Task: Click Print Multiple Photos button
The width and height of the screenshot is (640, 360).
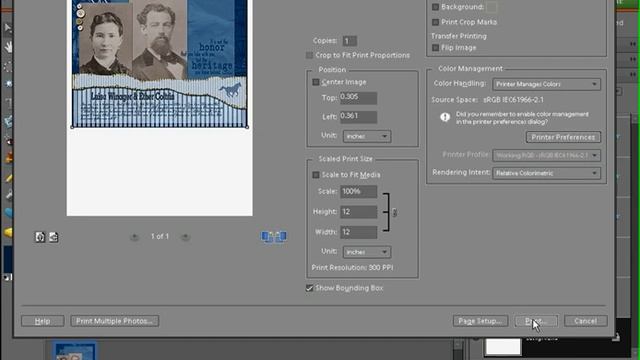Action: click(115, 321)
